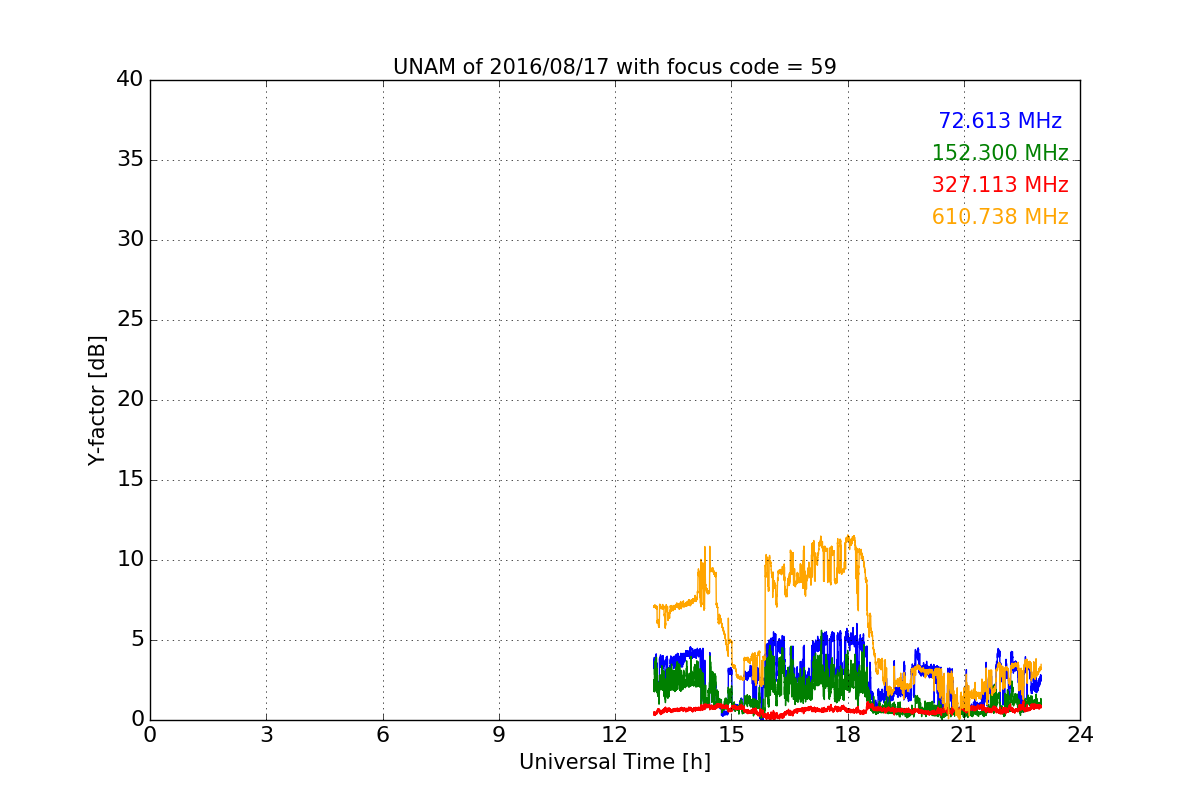Viewport: 1200px width, 800px height.
Task: Click the 'Y-factor [dB]' axis label
Action: (96, 400)
